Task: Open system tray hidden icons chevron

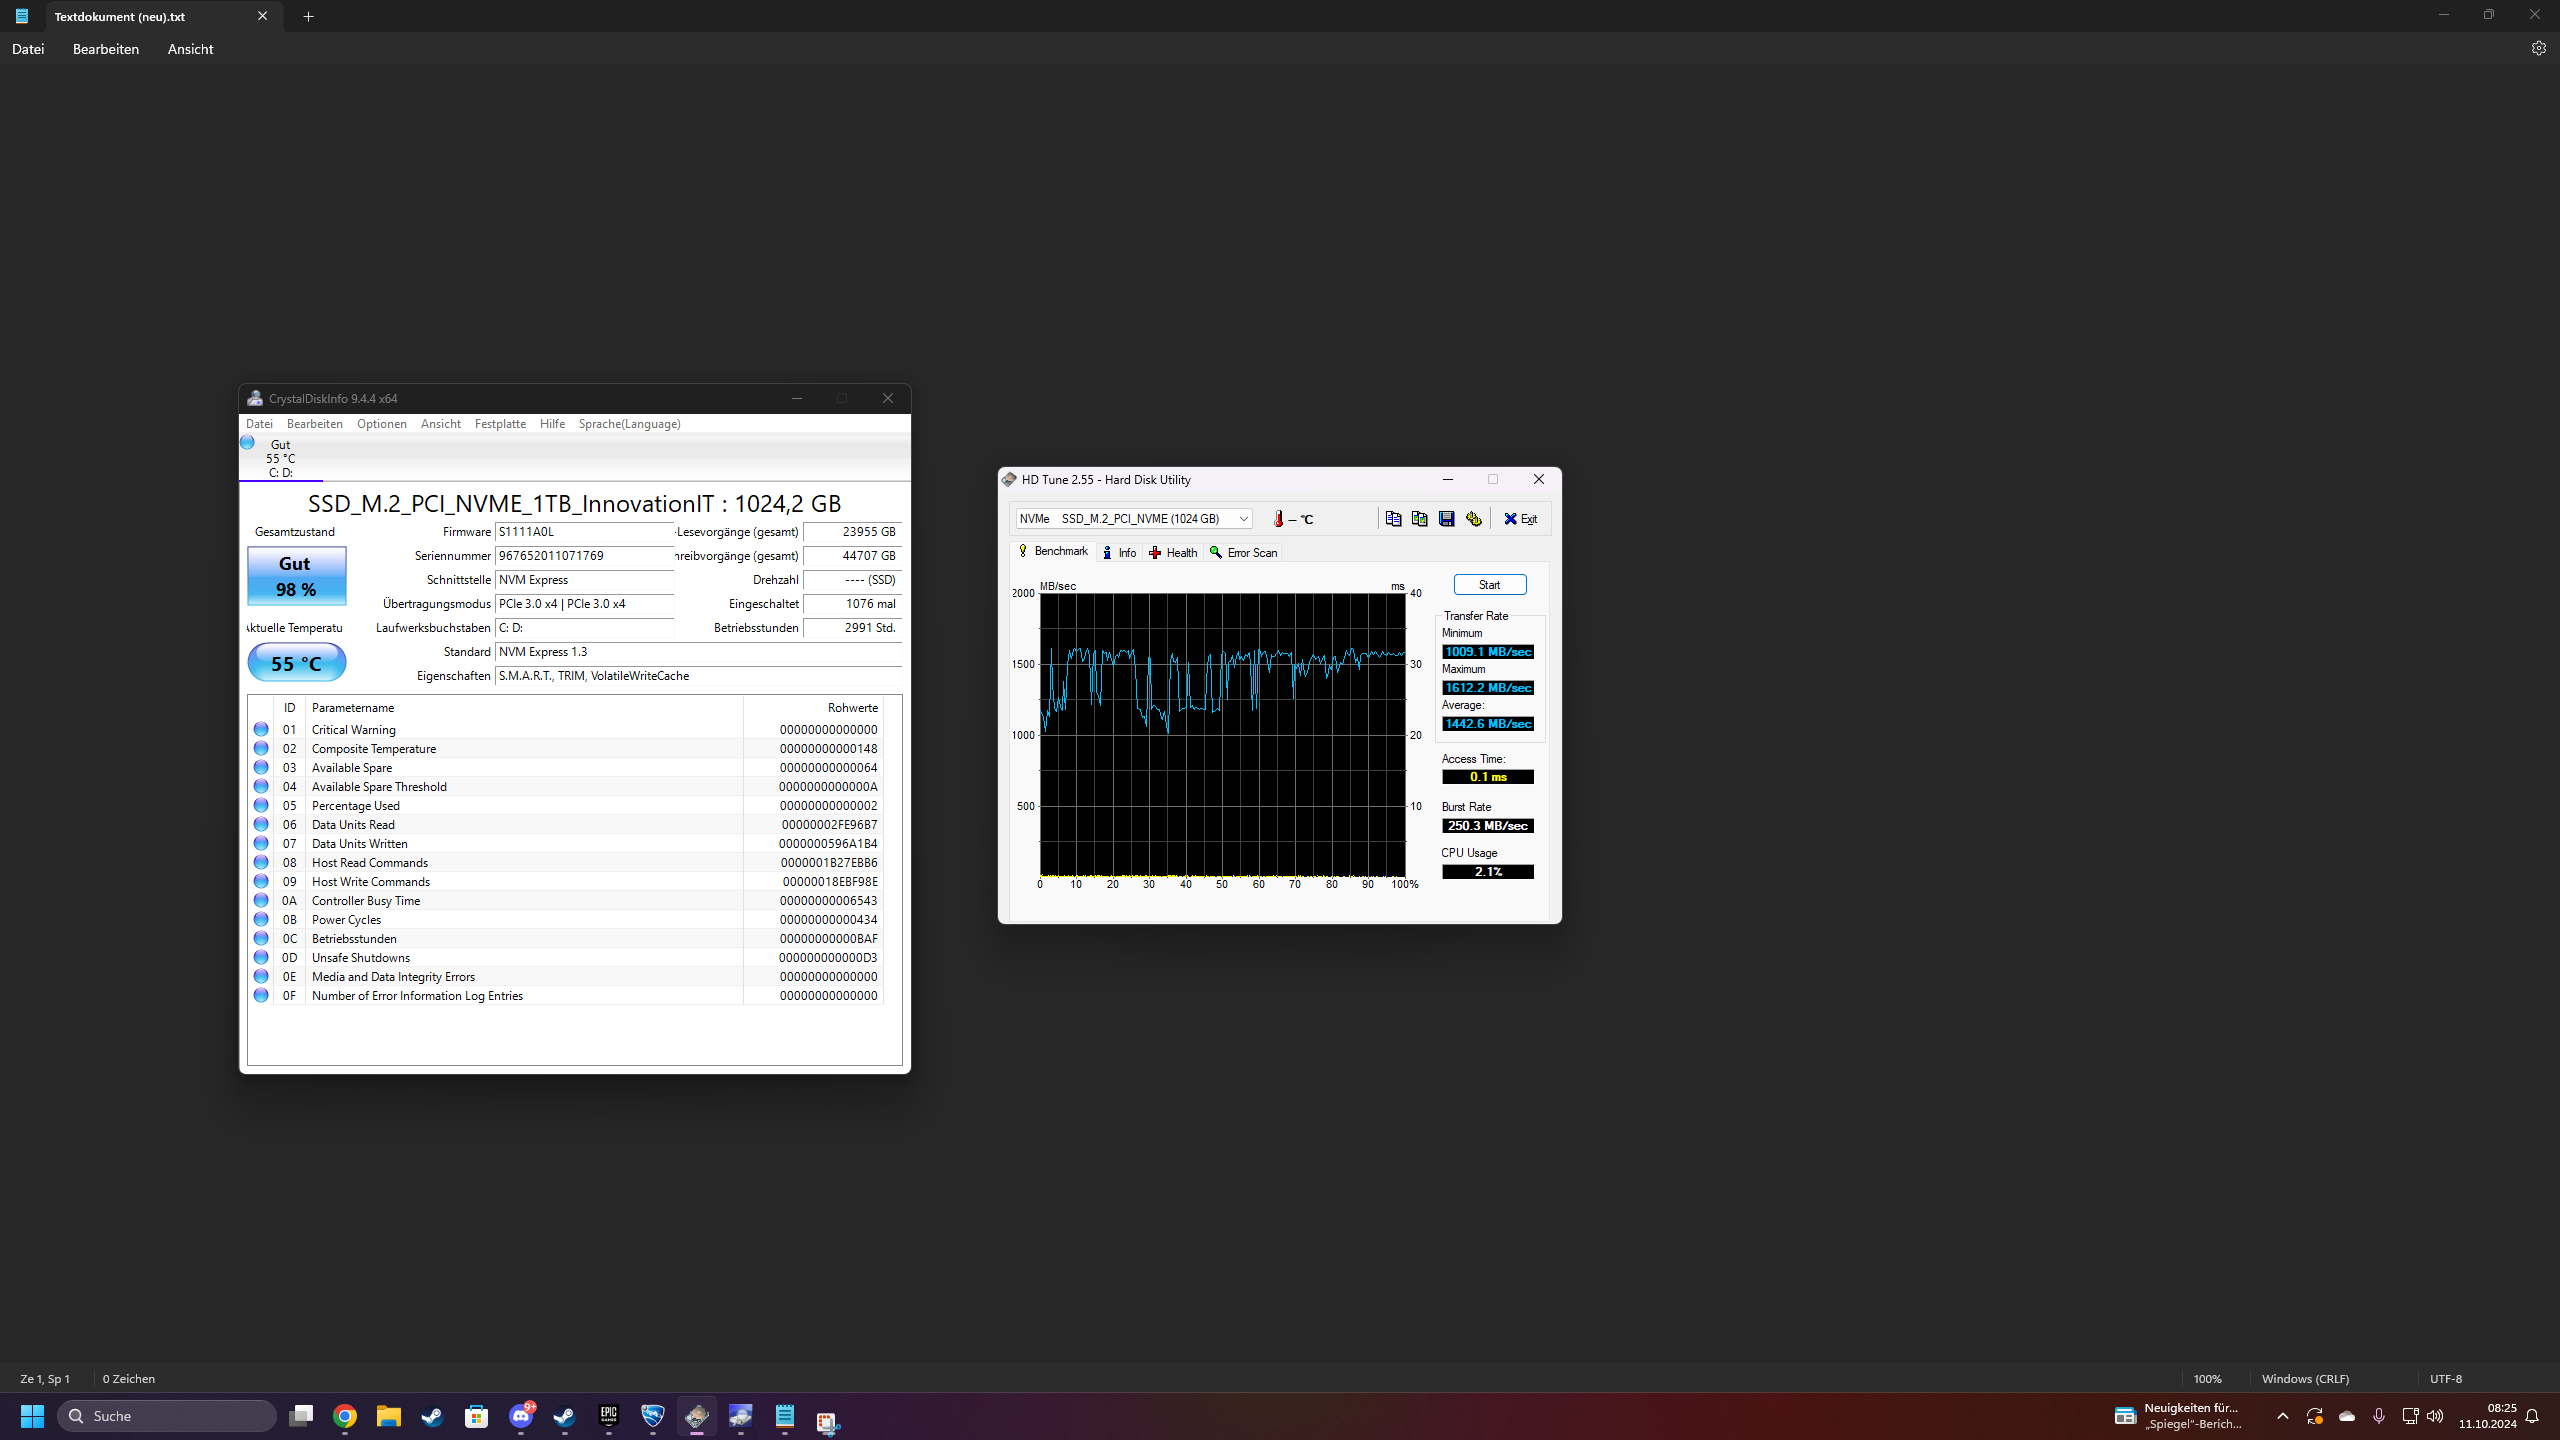Action: [2282, 1416]
